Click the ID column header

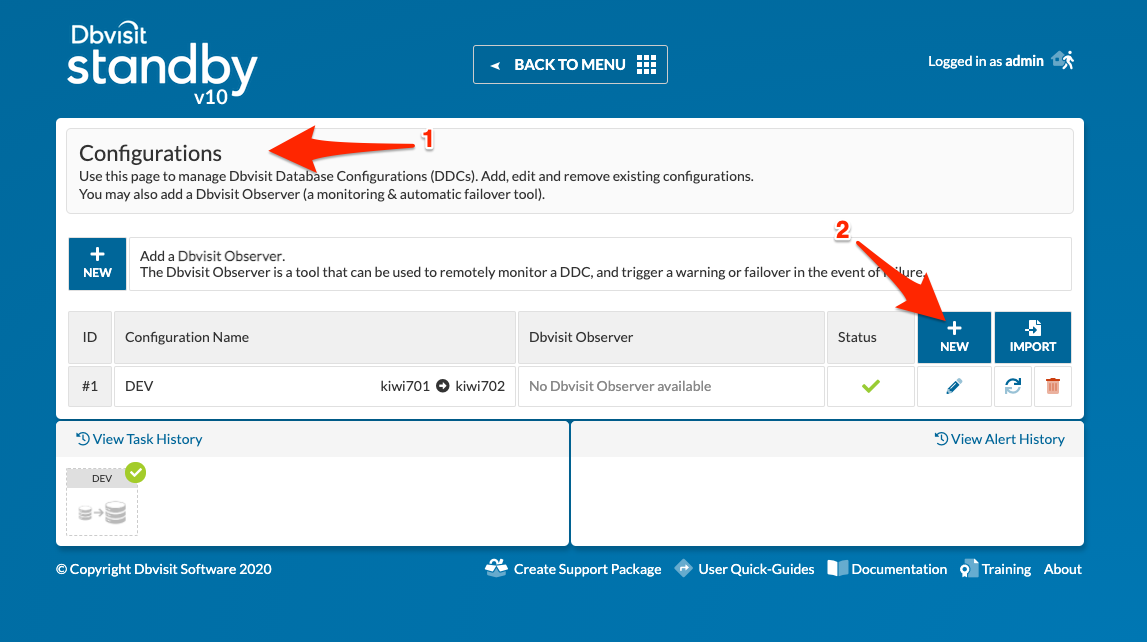(90, 337)
